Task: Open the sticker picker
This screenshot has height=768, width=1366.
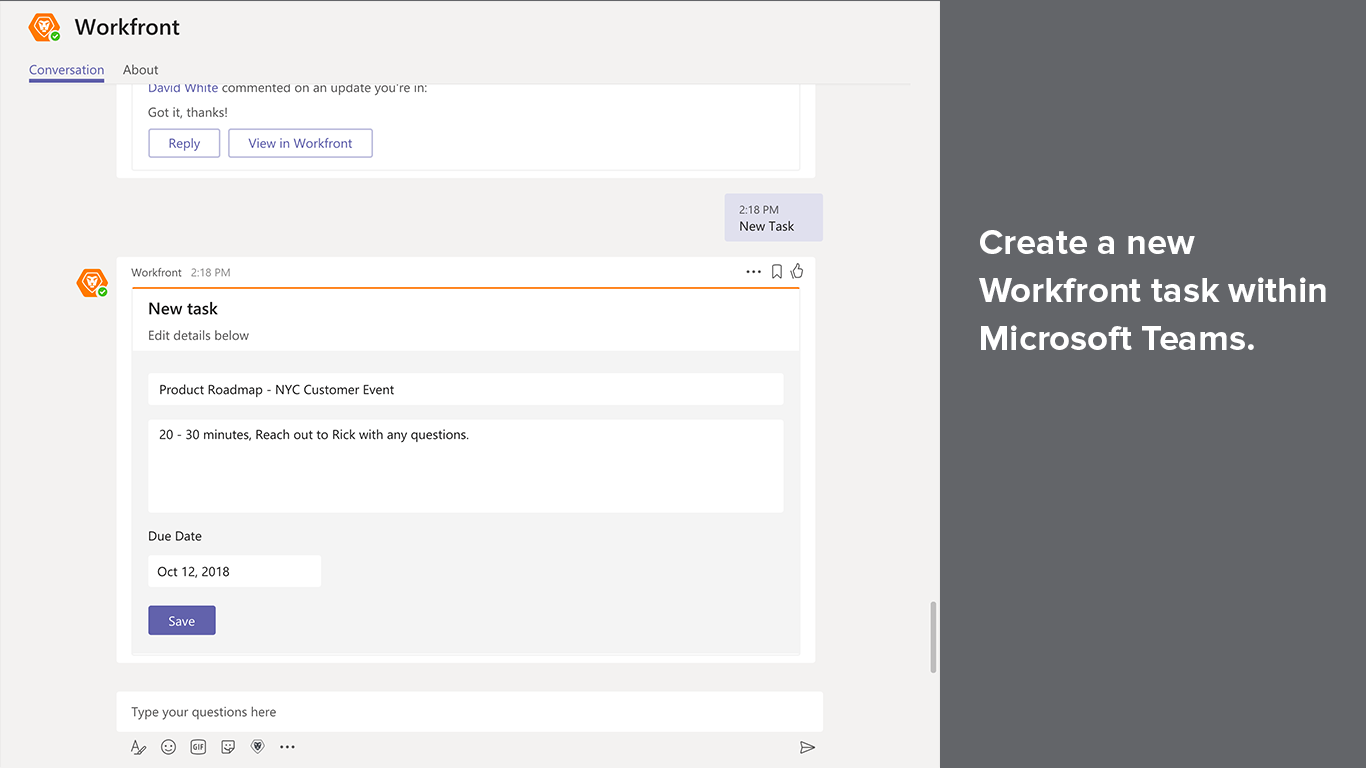Action: point(228,747)
